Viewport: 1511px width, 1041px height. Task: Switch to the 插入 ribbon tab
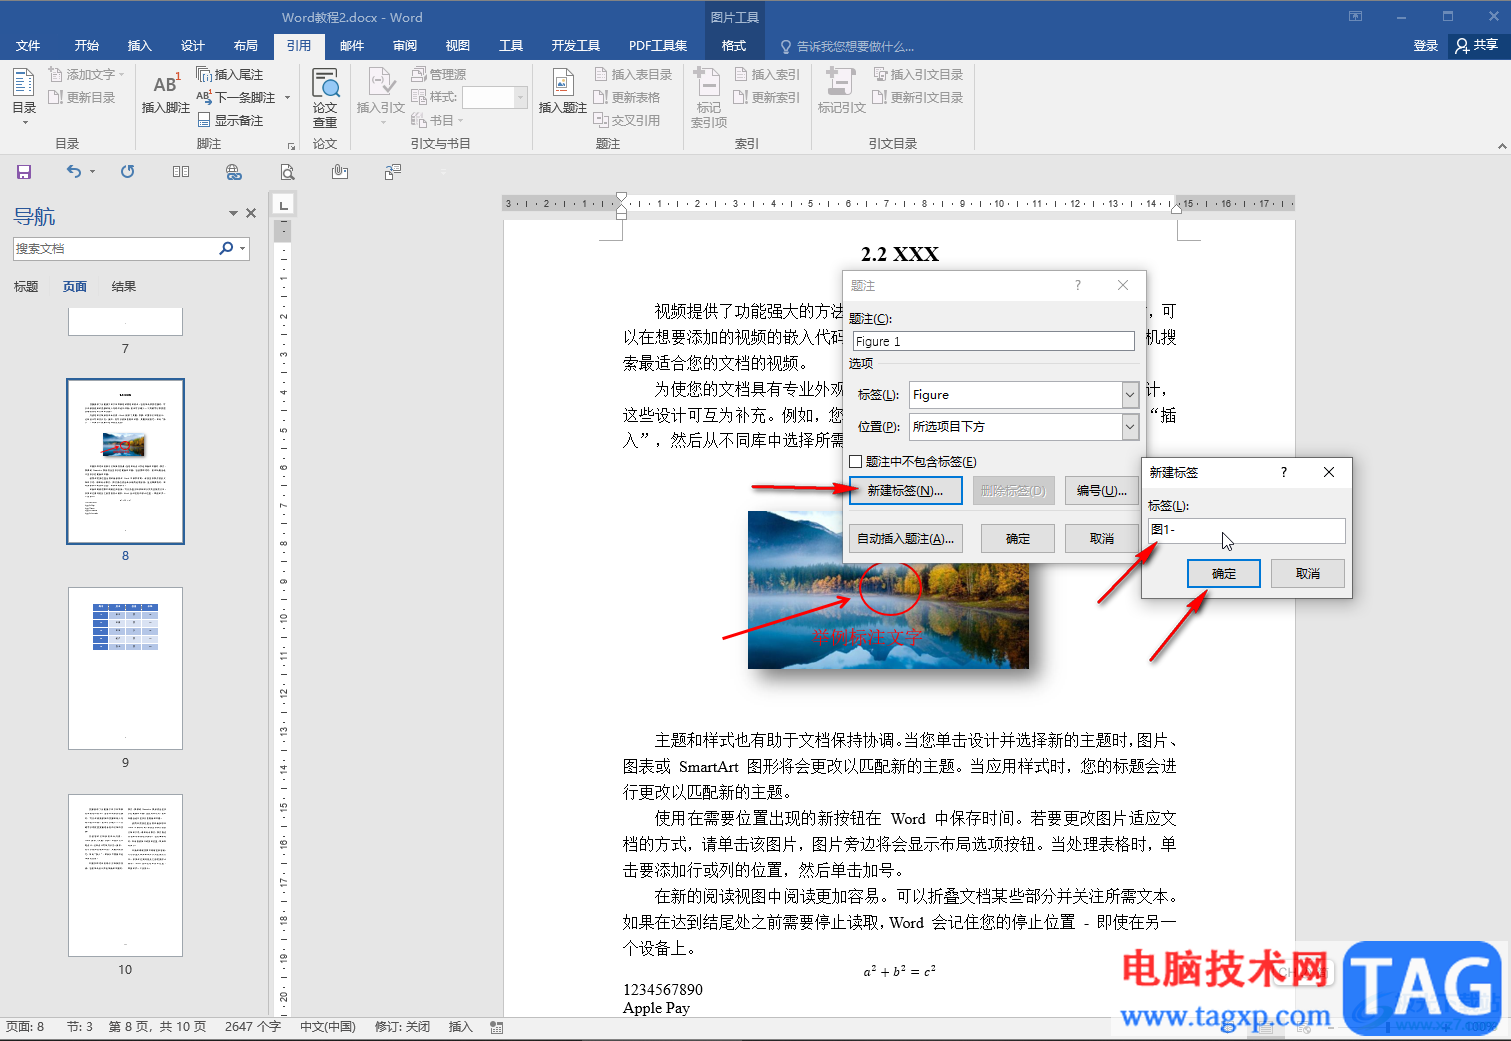pyautogui.click(x=140, y=46)
